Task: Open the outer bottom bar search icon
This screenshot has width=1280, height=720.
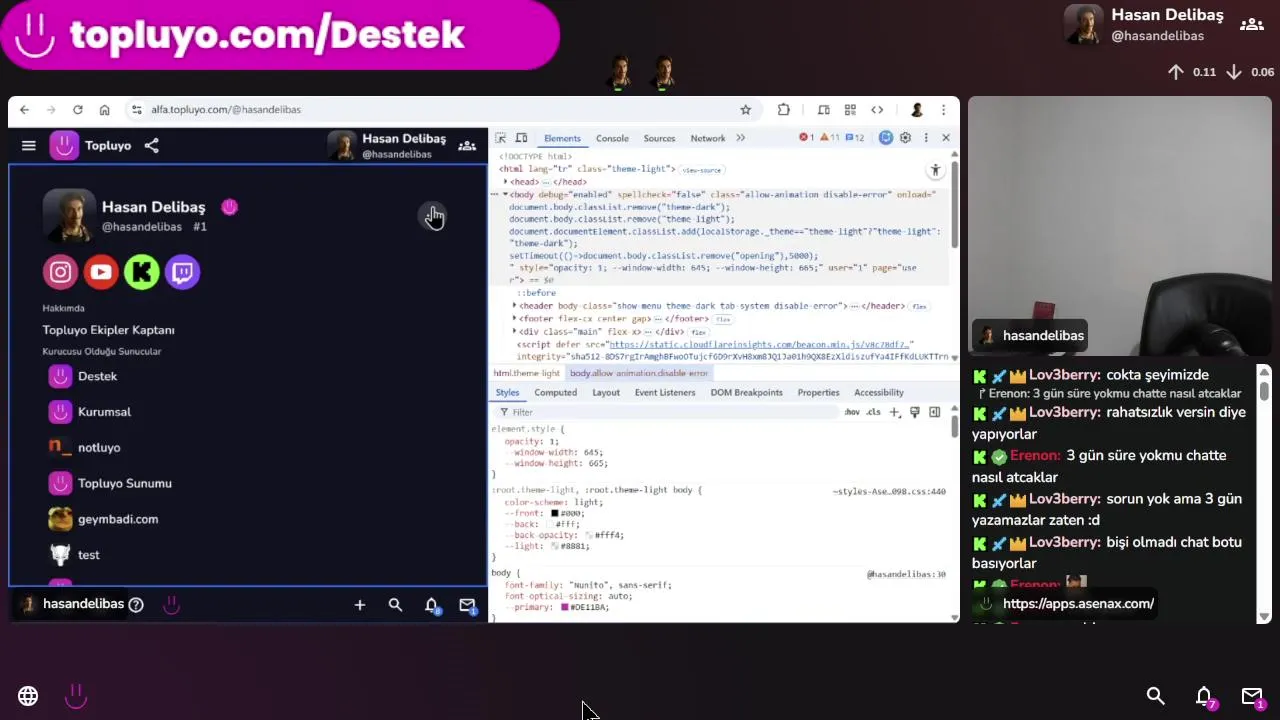Action: (x=1156, y=696)
